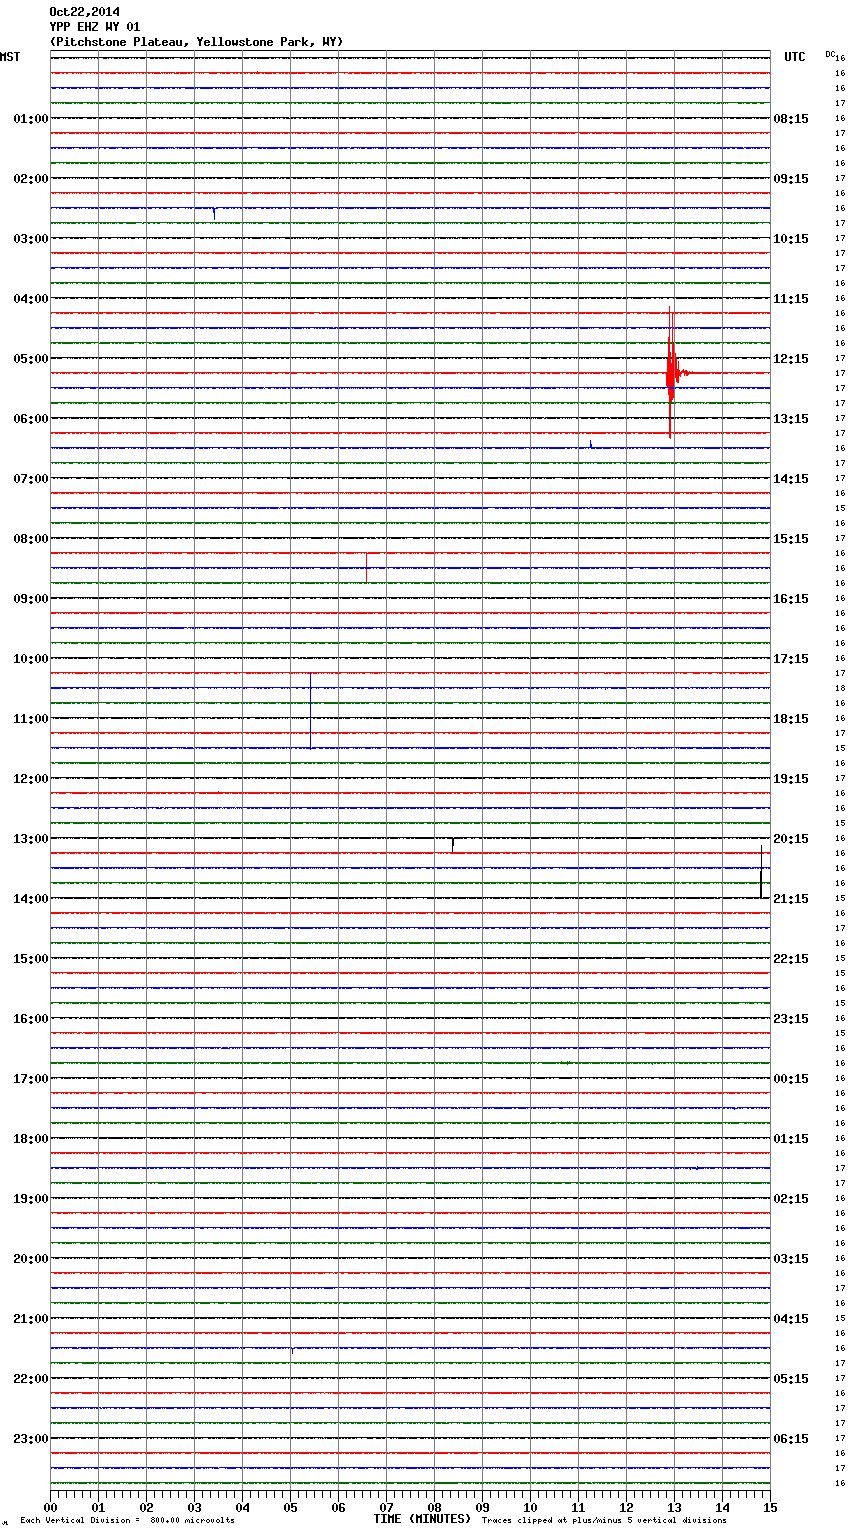
Task: Click the black spike on the 13:00 MST trace
Action: (x=453, y=845)
